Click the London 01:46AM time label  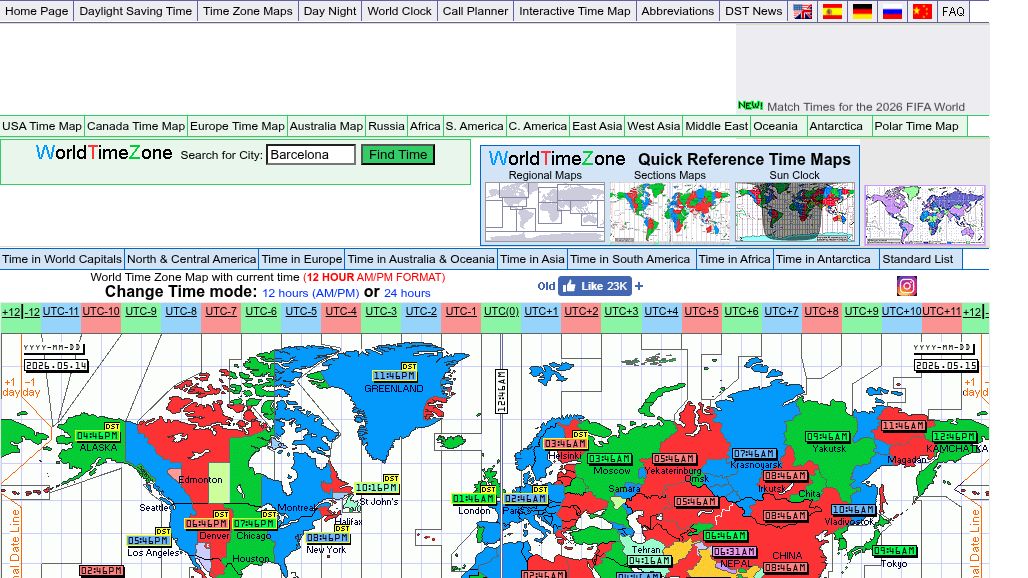point(473,499)
